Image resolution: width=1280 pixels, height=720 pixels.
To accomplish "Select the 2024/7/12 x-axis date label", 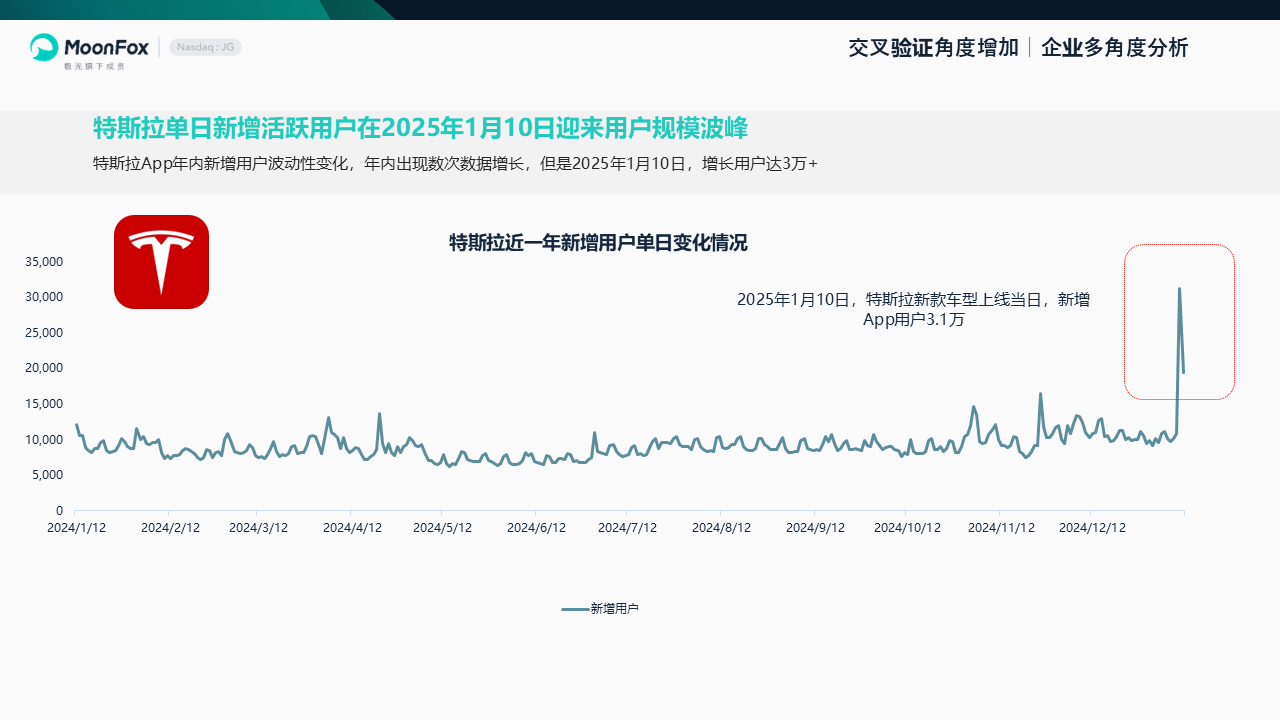I will (x=627, y=528).
